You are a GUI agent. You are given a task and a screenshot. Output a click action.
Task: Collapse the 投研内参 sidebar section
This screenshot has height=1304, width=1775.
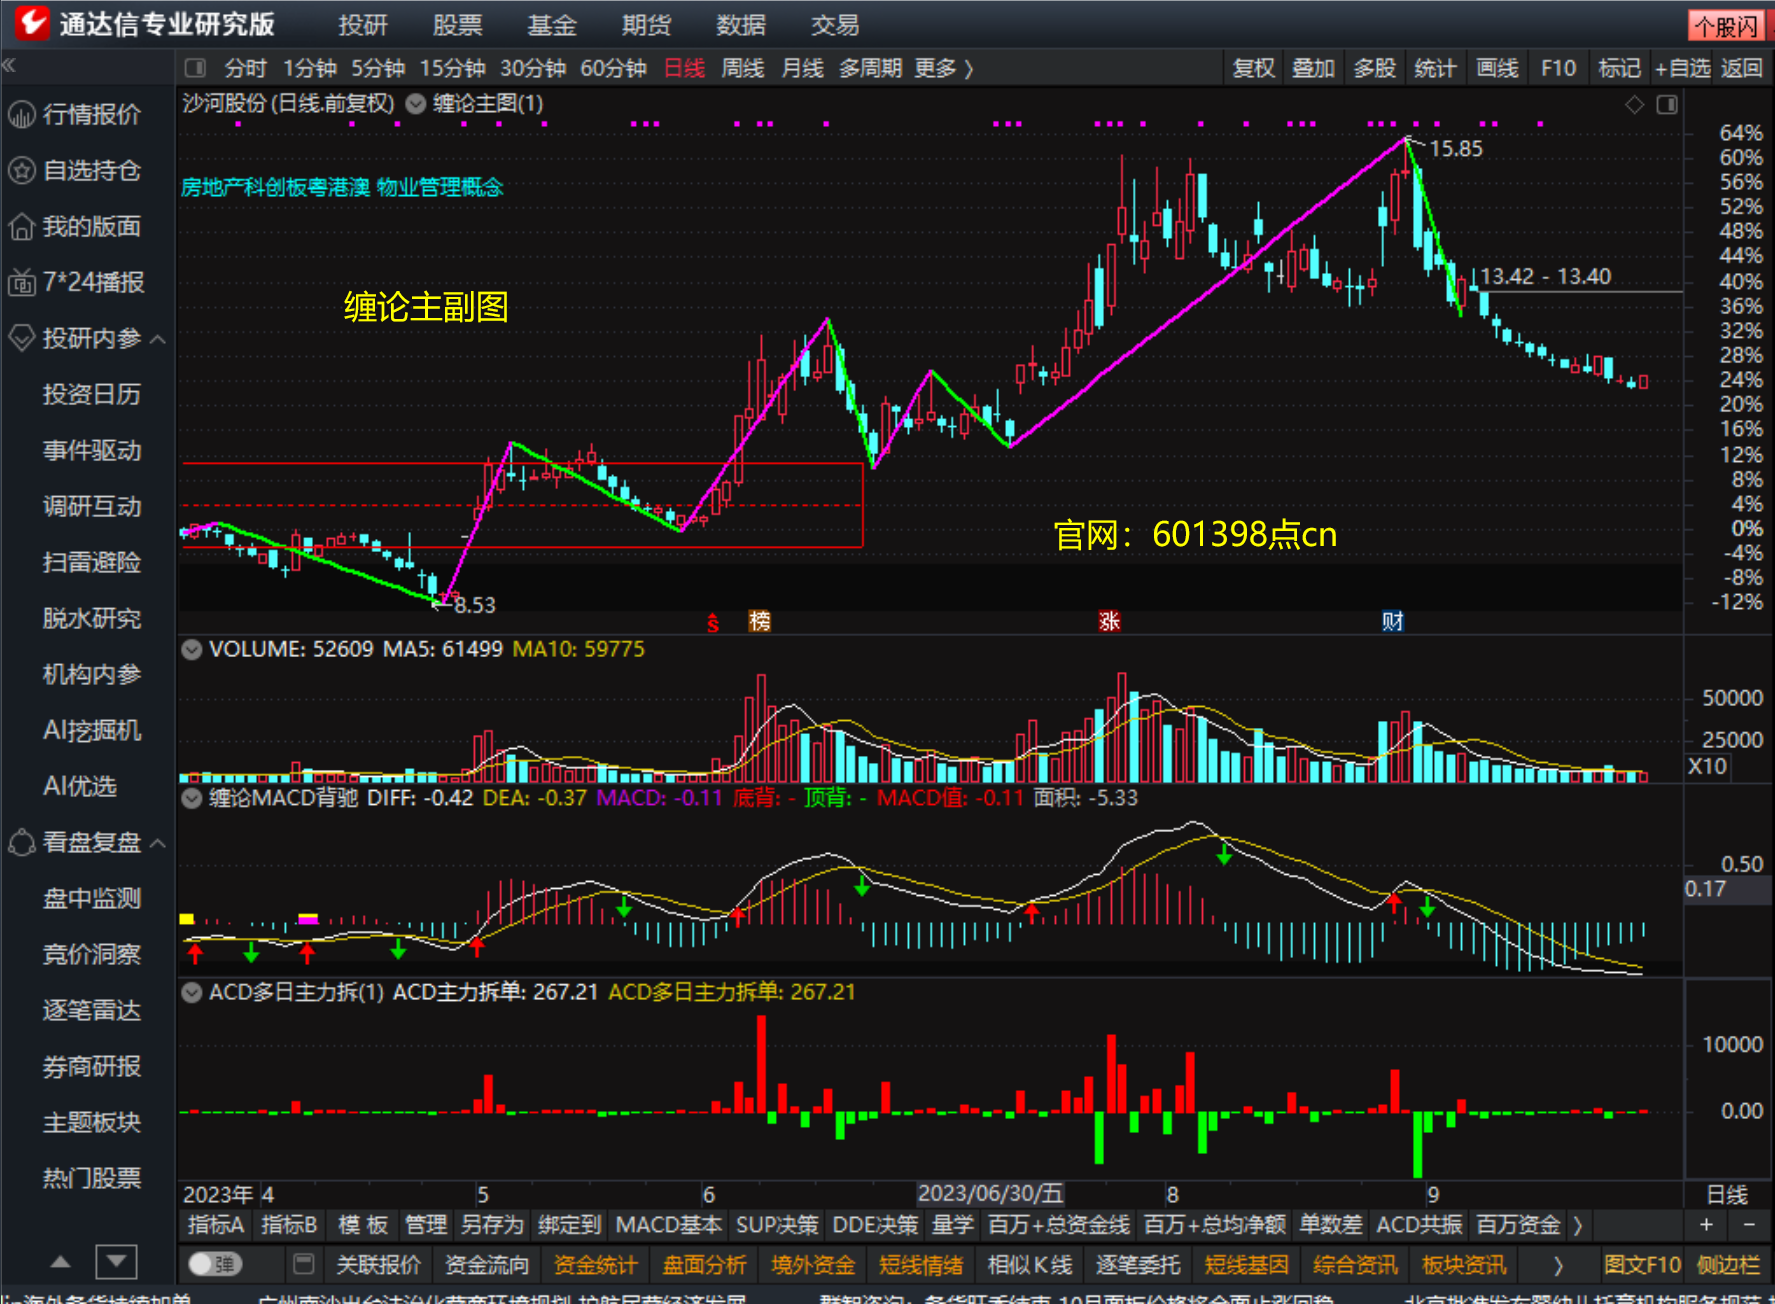click(x=158, y=339)
